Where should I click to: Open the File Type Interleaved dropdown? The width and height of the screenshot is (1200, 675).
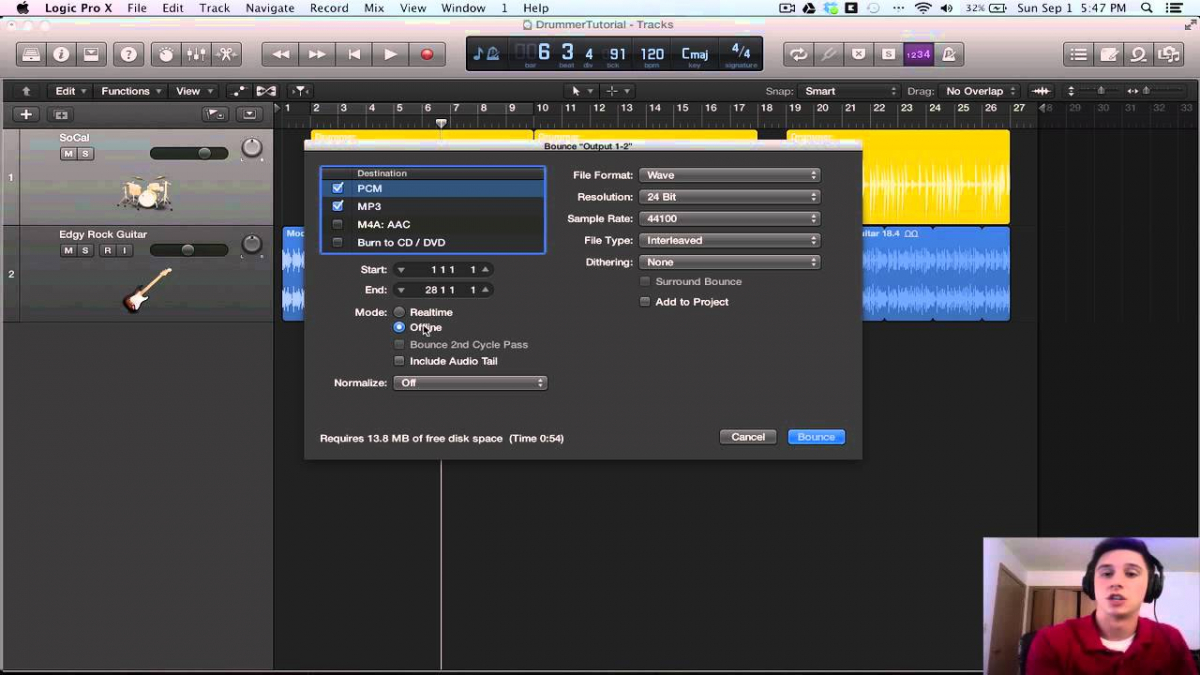[x=730, y=240]
